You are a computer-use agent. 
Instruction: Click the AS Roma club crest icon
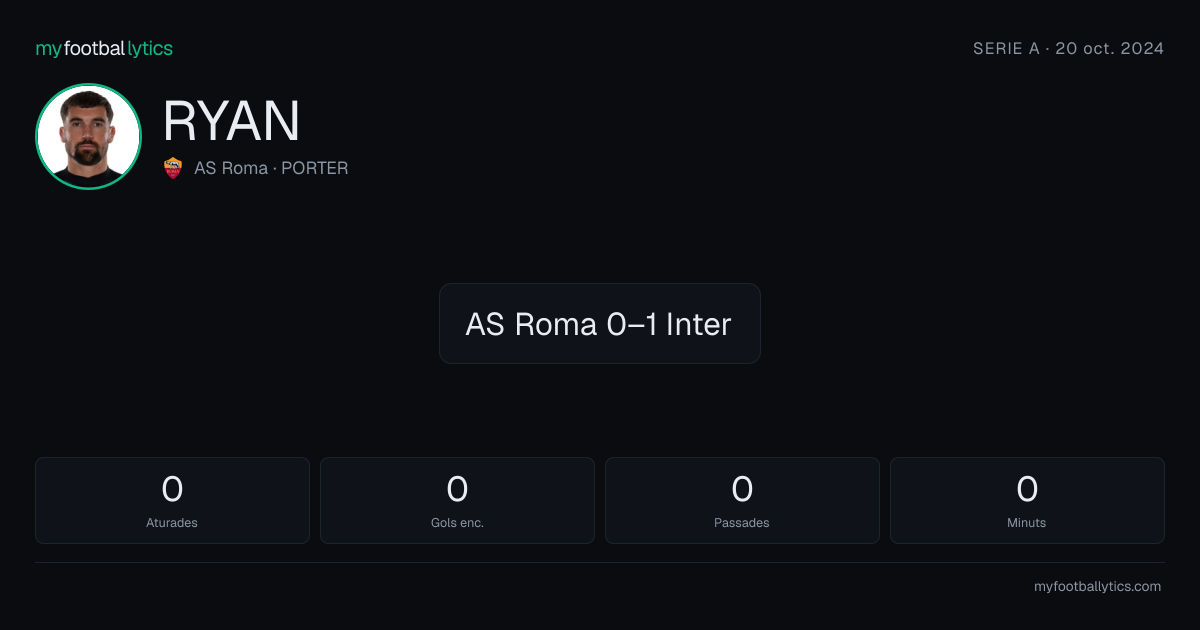tap(173, 168)
